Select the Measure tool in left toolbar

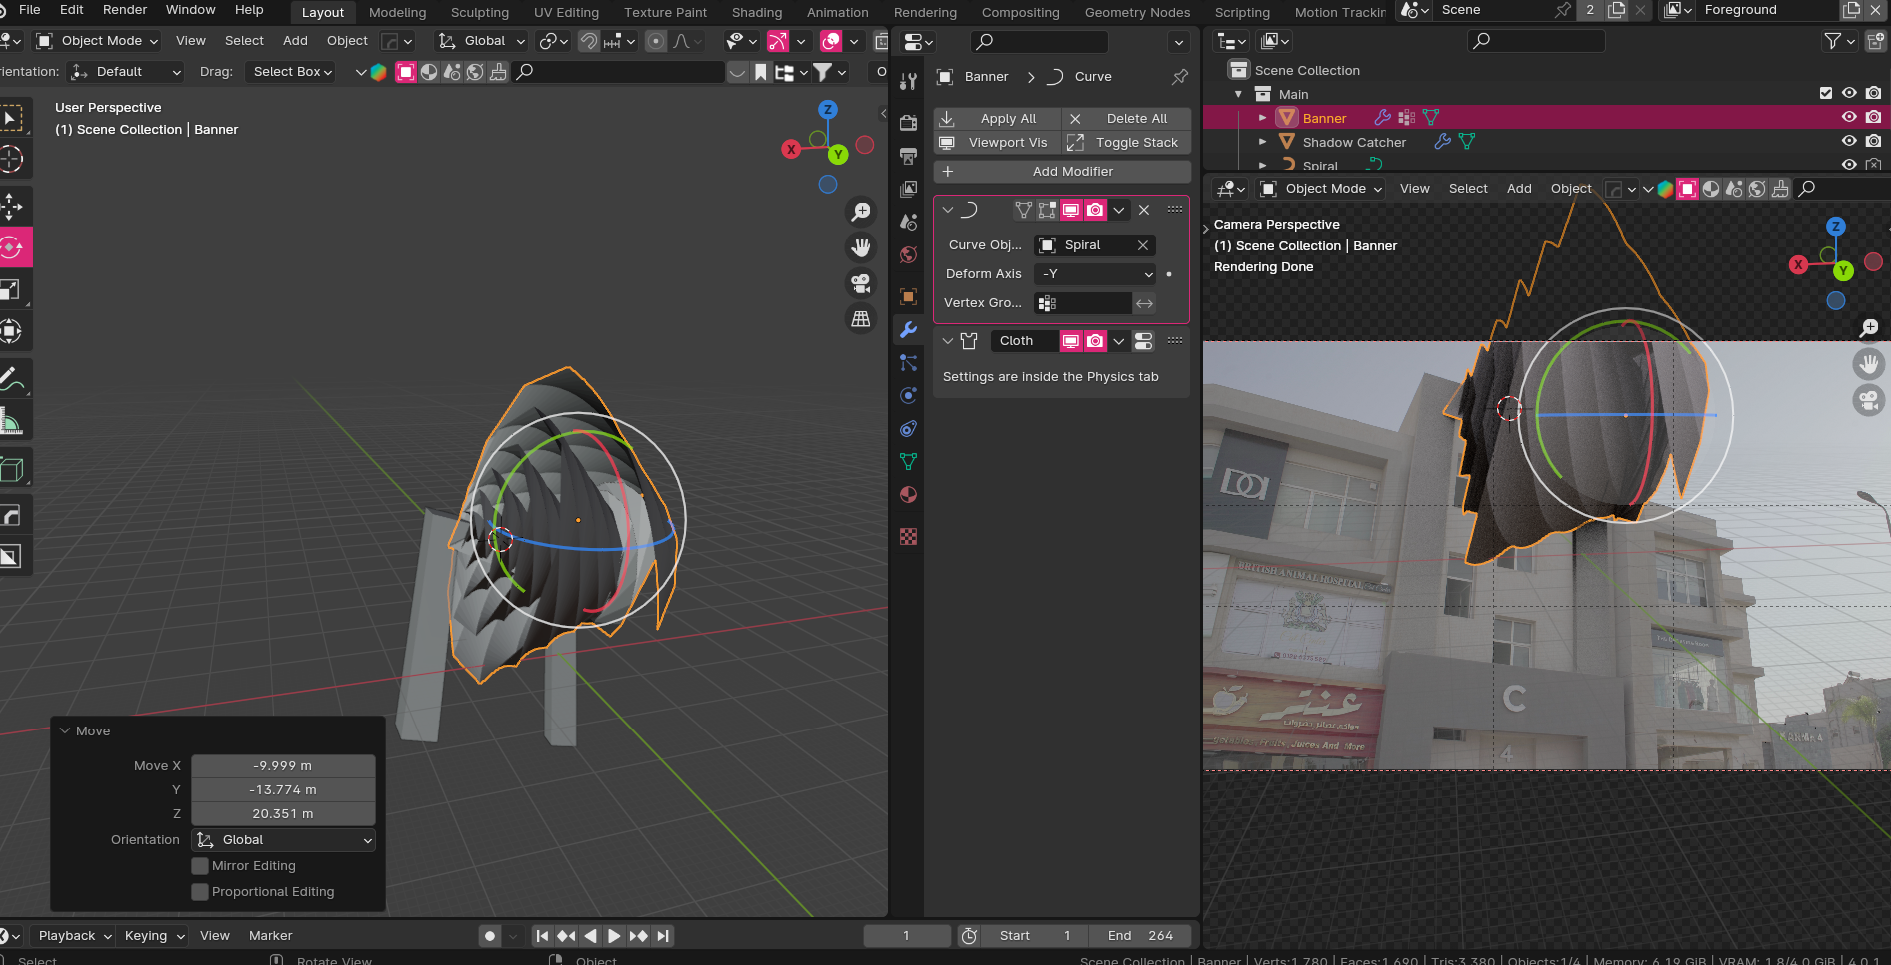[x=12, y=421]
